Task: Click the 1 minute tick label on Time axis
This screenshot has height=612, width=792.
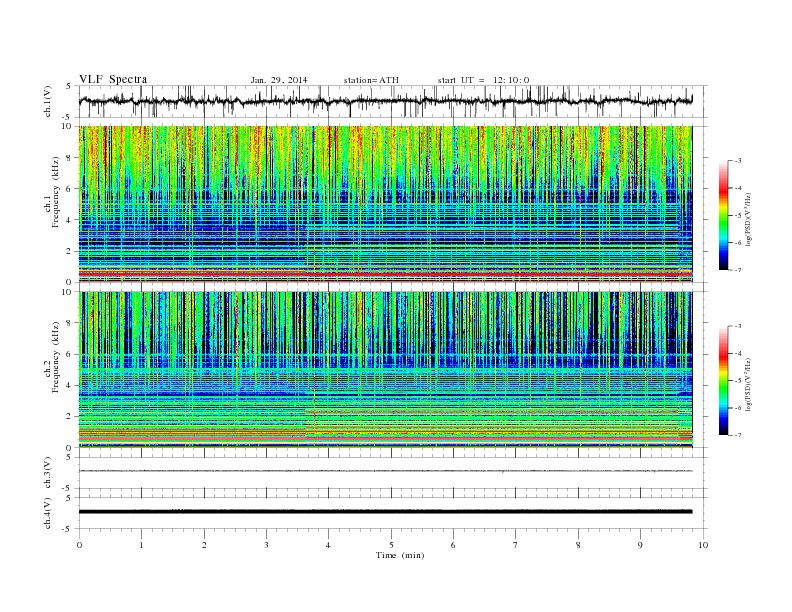Action: pos(141,545)
